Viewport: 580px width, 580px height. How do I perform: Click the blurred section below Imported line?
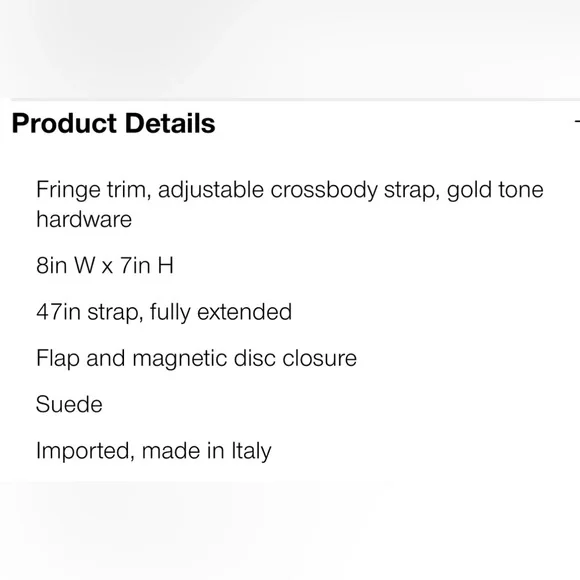290,530
